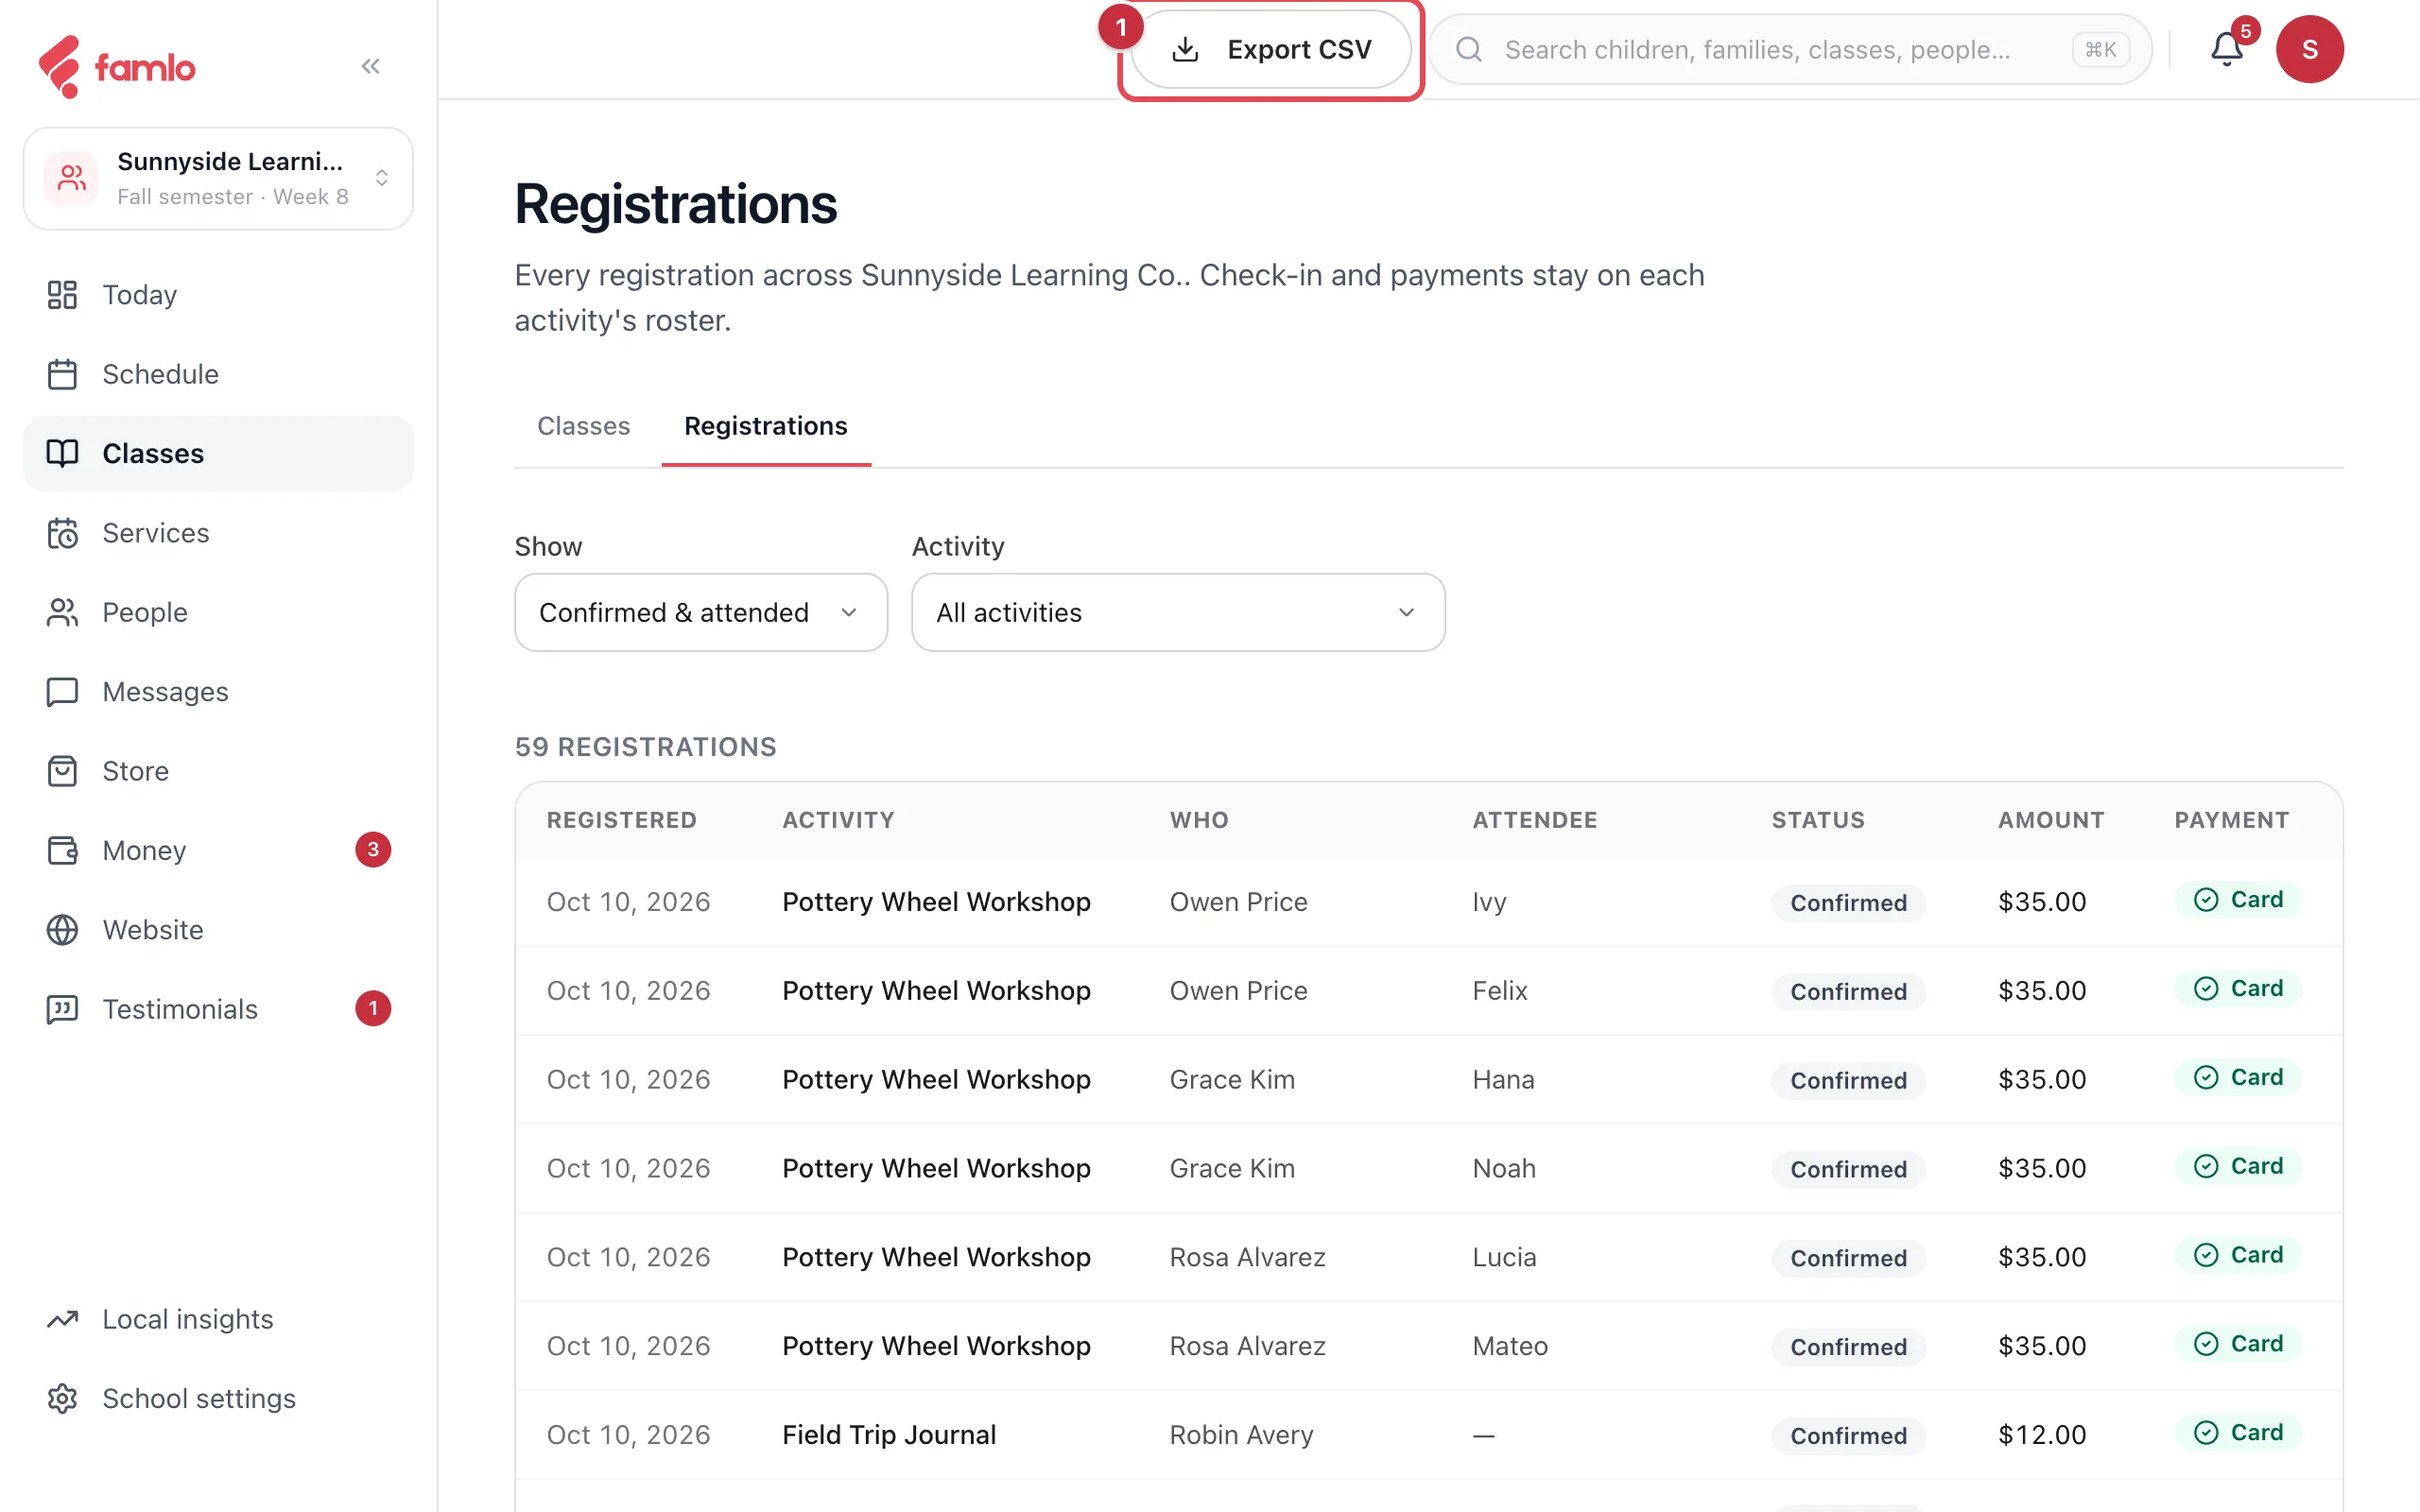Click Rosa Alvarez in Lucia's row
This screenshot has width=2420, height=1512.
tap(1247, 1257)
